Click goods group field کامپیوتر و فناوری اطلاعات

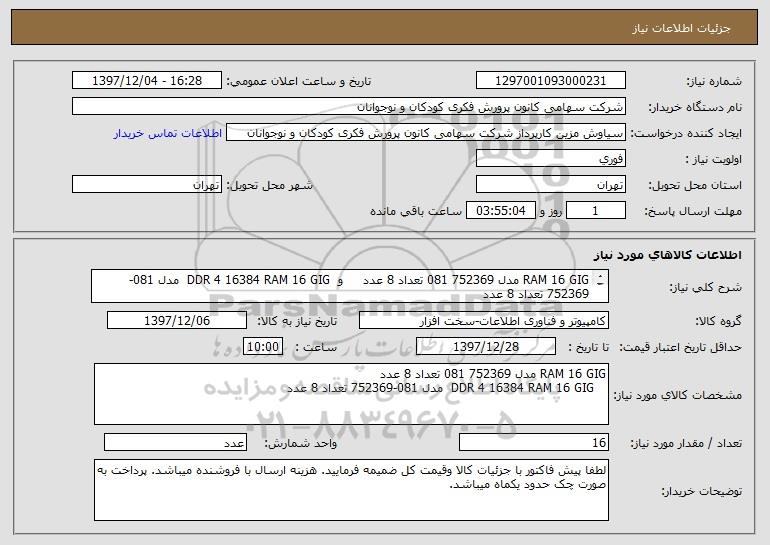click(x=484, y=321)
